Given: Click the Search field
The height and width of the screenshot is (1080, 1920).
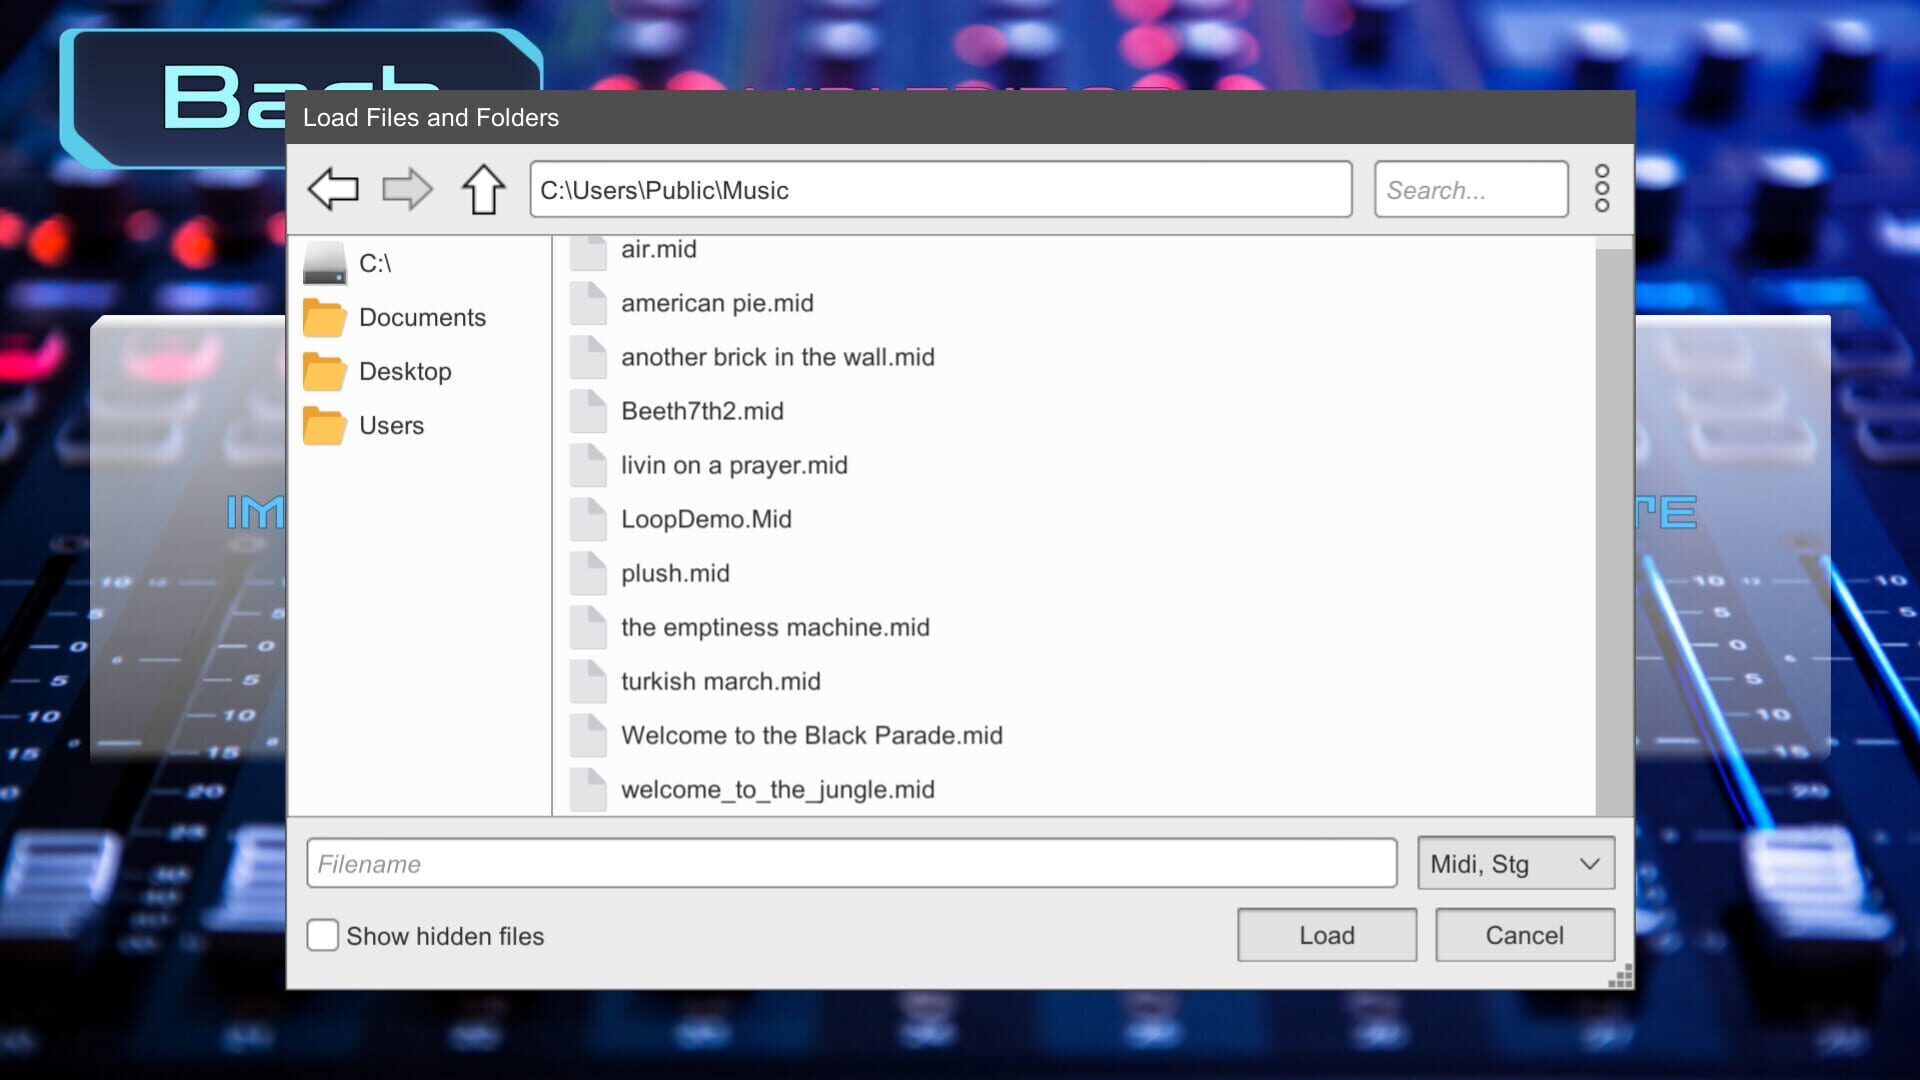Looking at the screenshot, I should point(1470,190).
